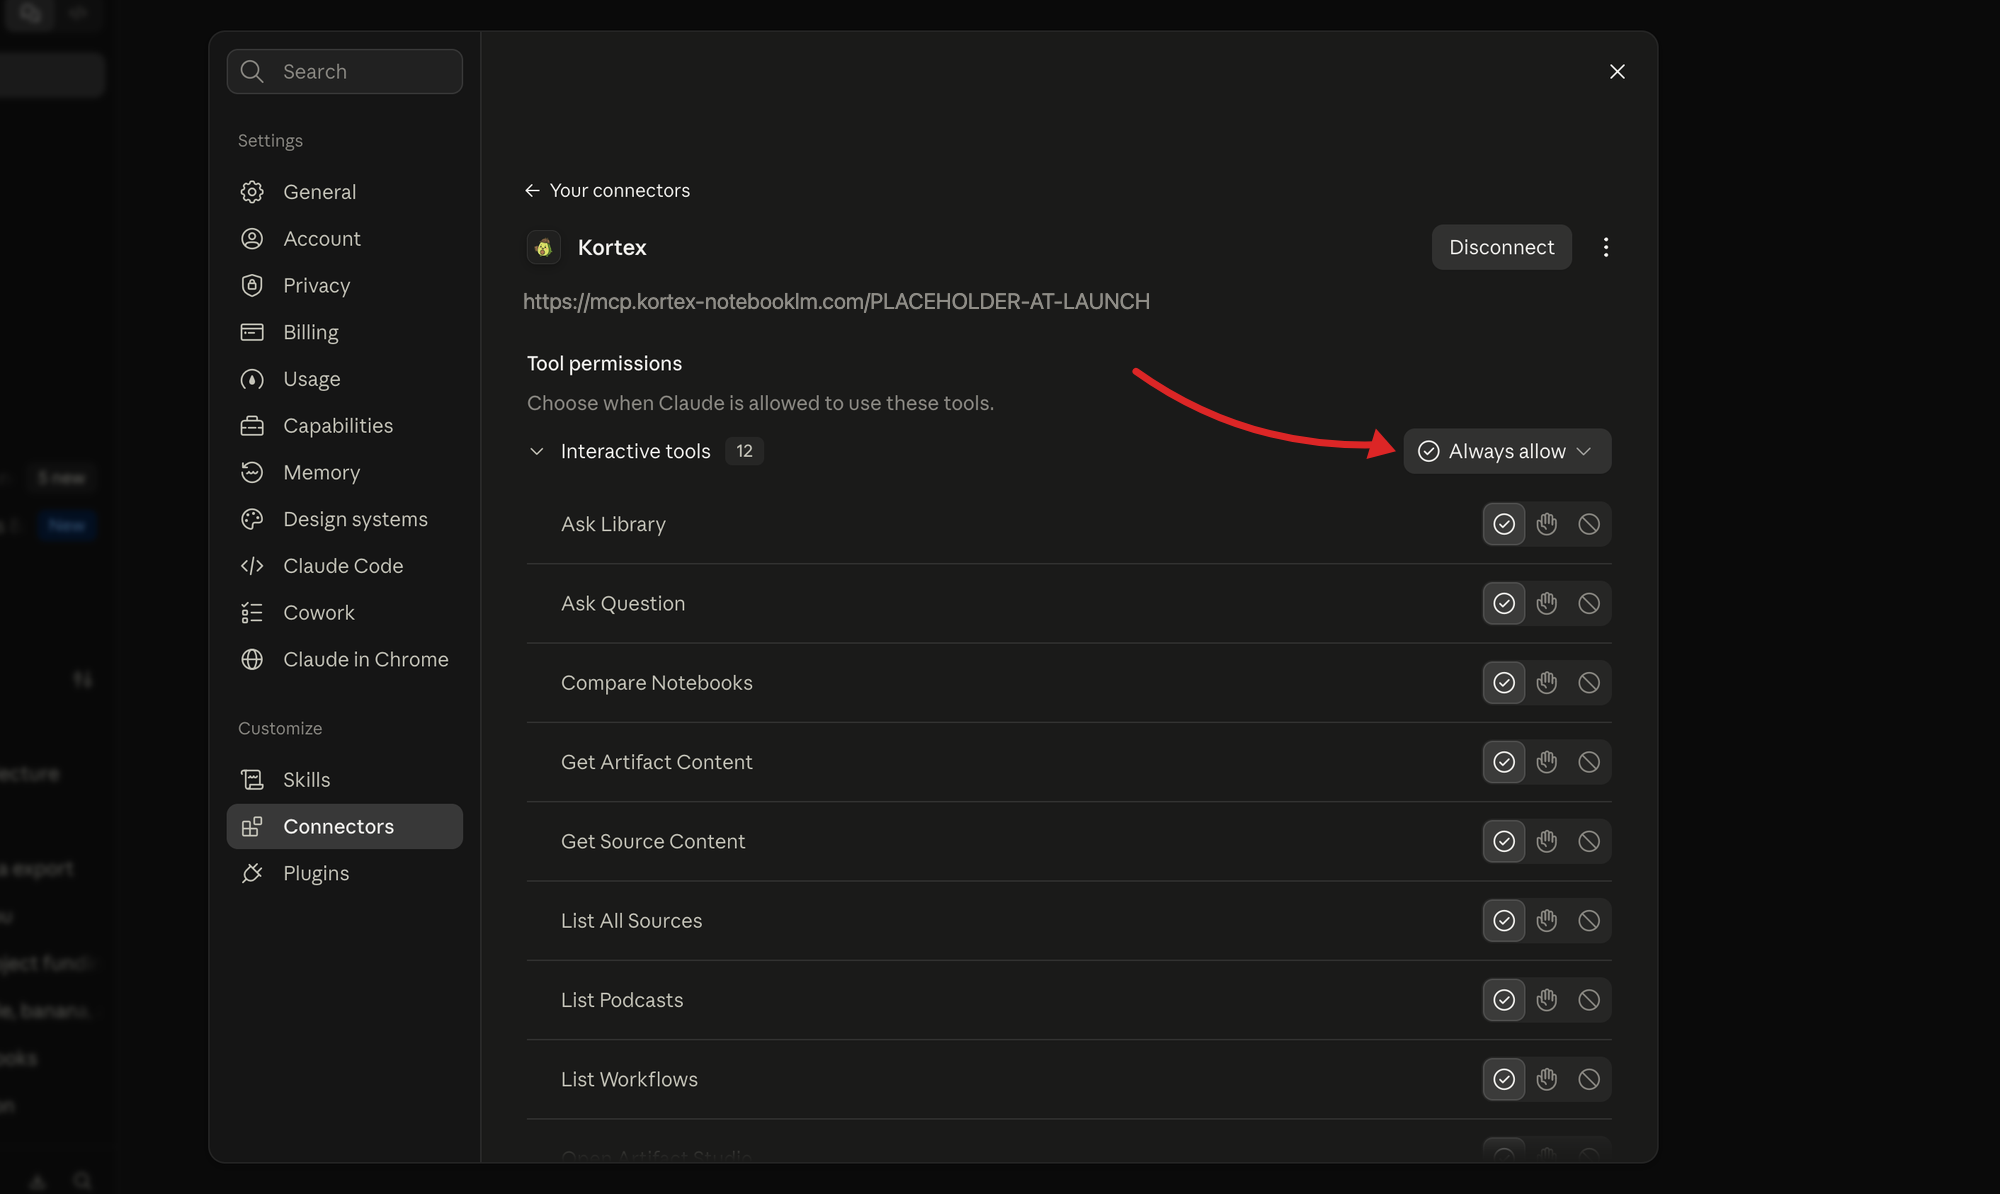Always allow List Podcasts tool

coord(1504,1000)
